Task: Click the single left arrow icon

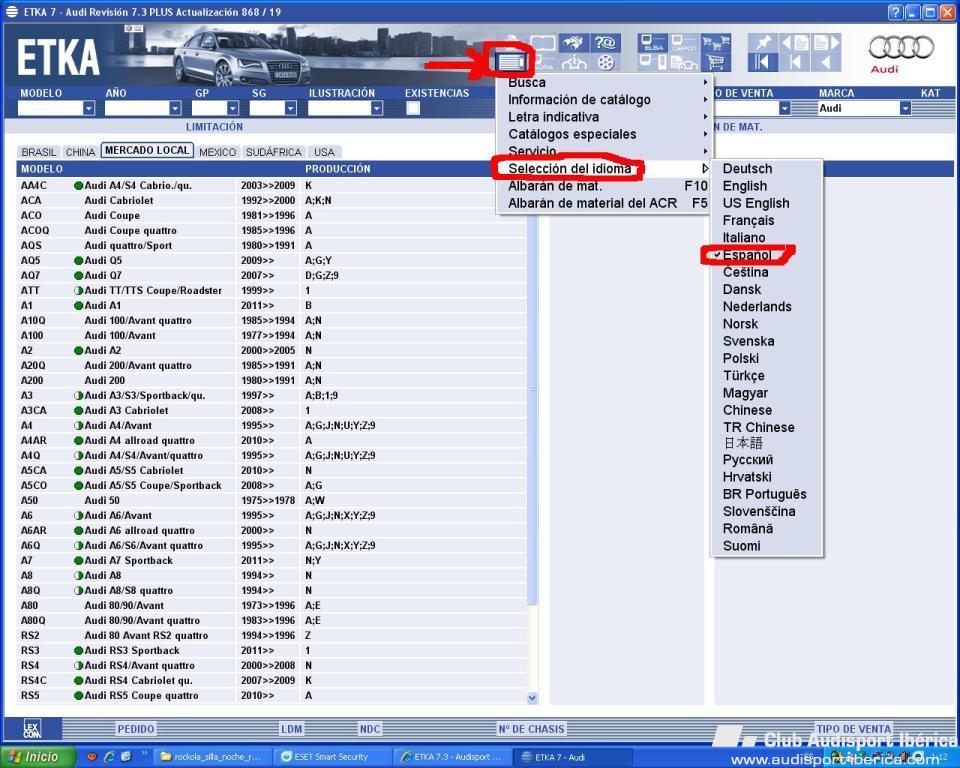Action: [827, 62]
